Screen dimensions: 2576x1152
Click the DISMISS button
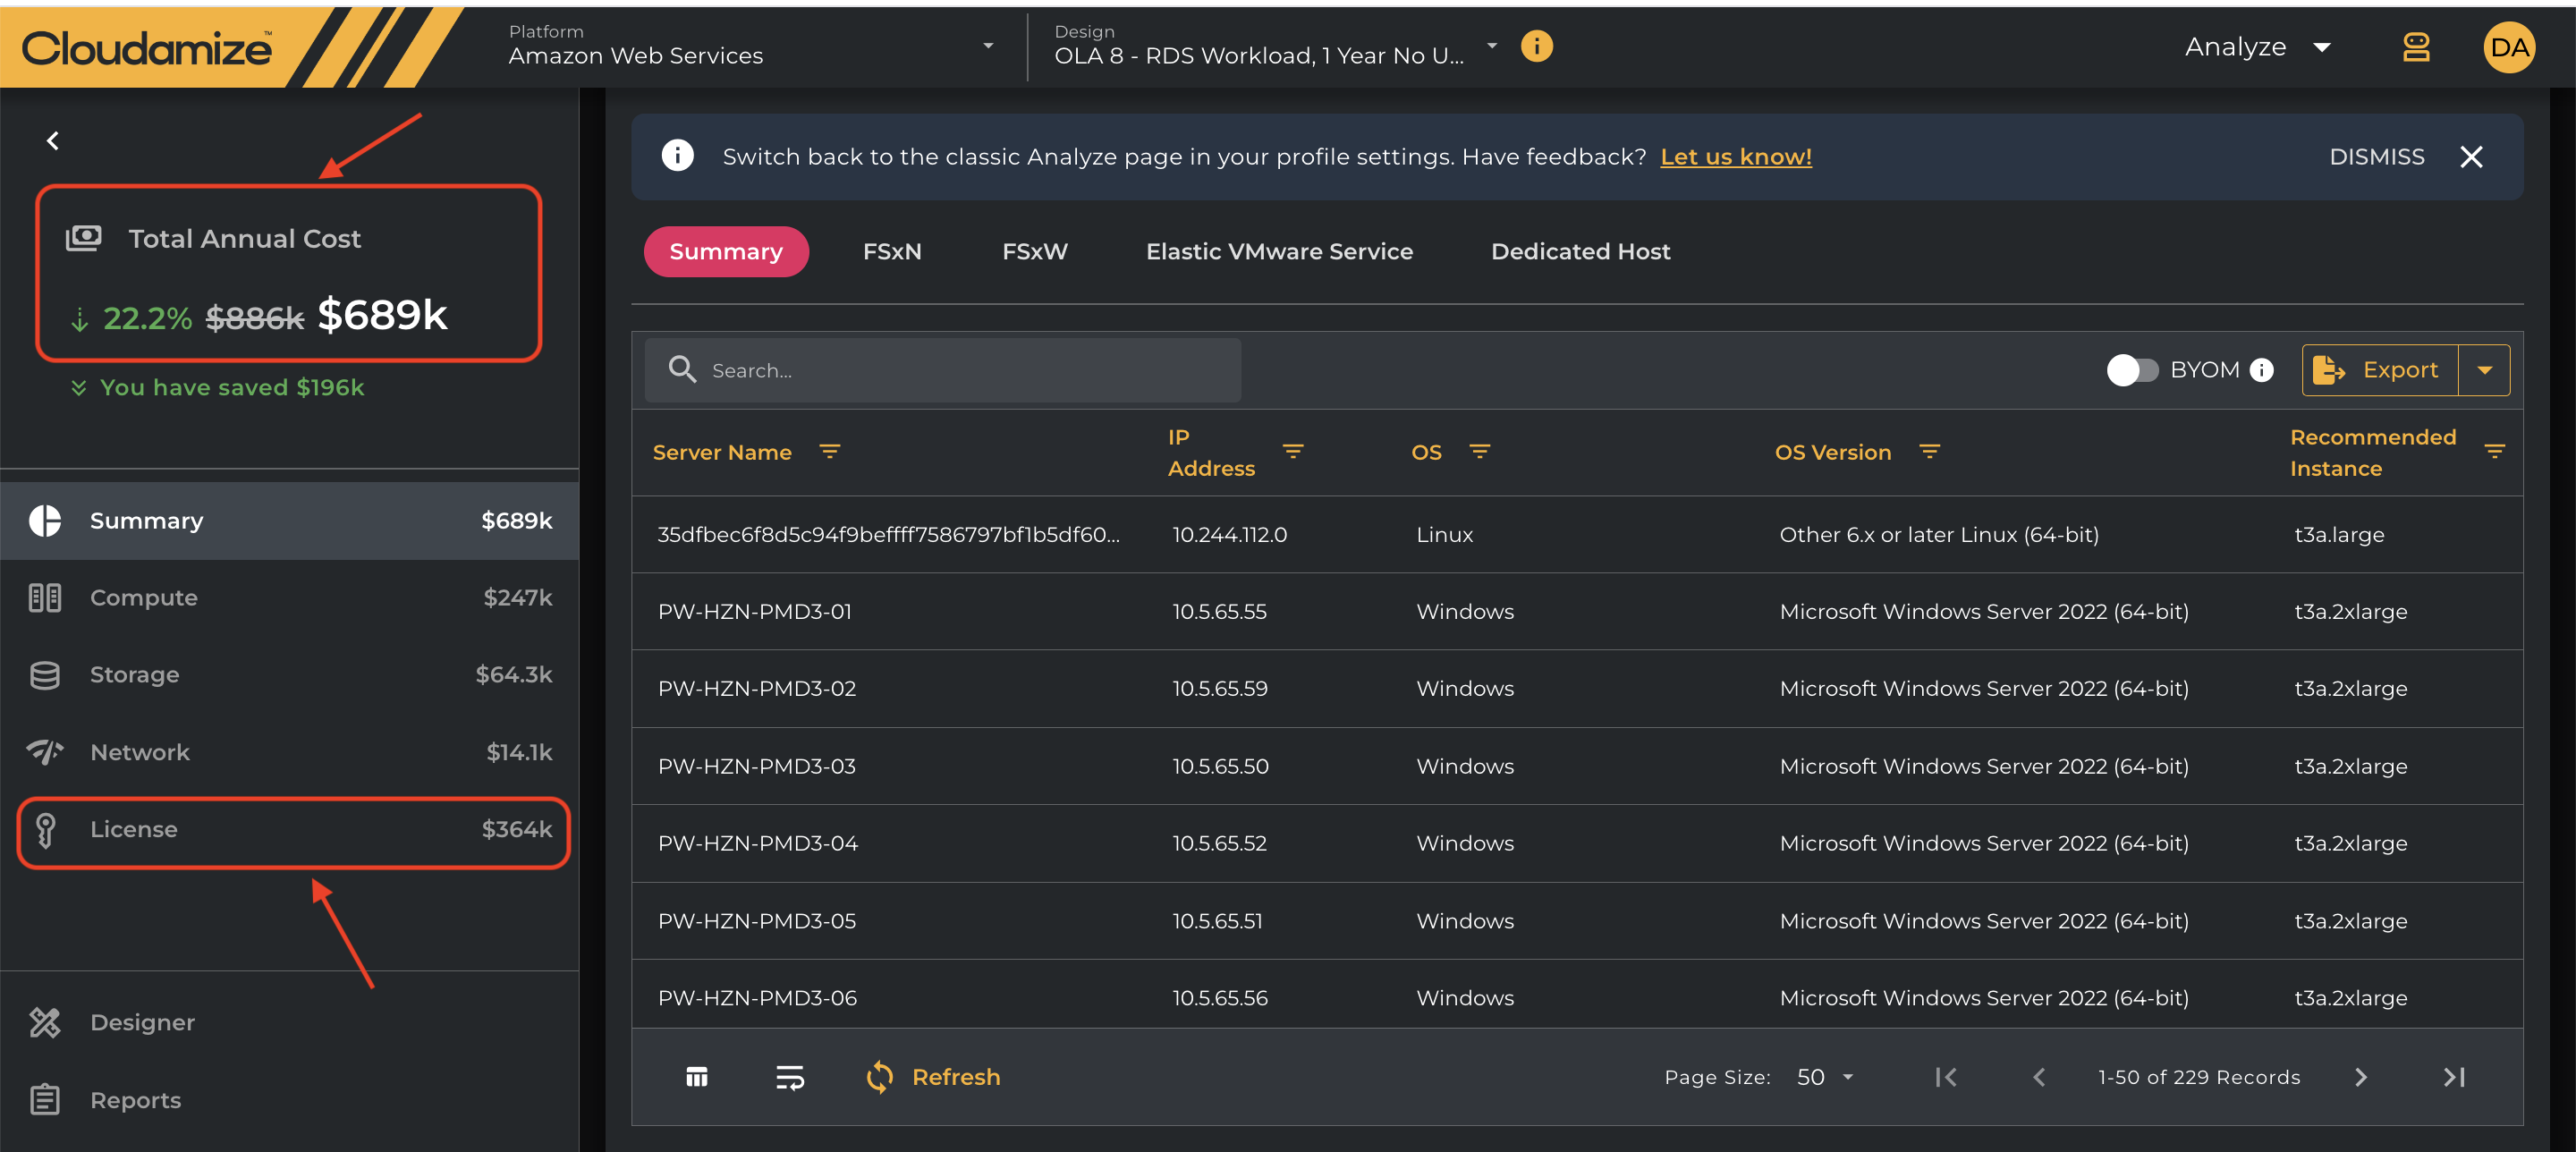pyautogui.click(x=2377, y=157)
